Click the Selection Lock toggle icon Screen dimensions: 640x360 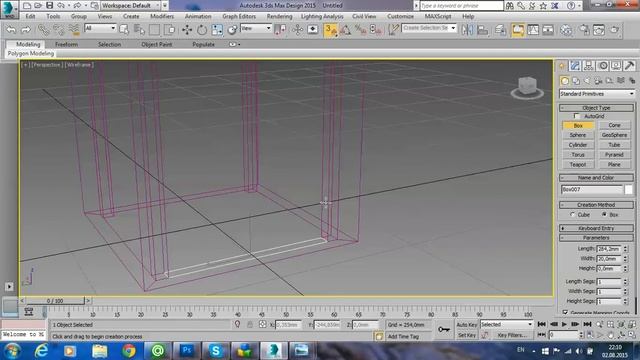click(250, 324)
